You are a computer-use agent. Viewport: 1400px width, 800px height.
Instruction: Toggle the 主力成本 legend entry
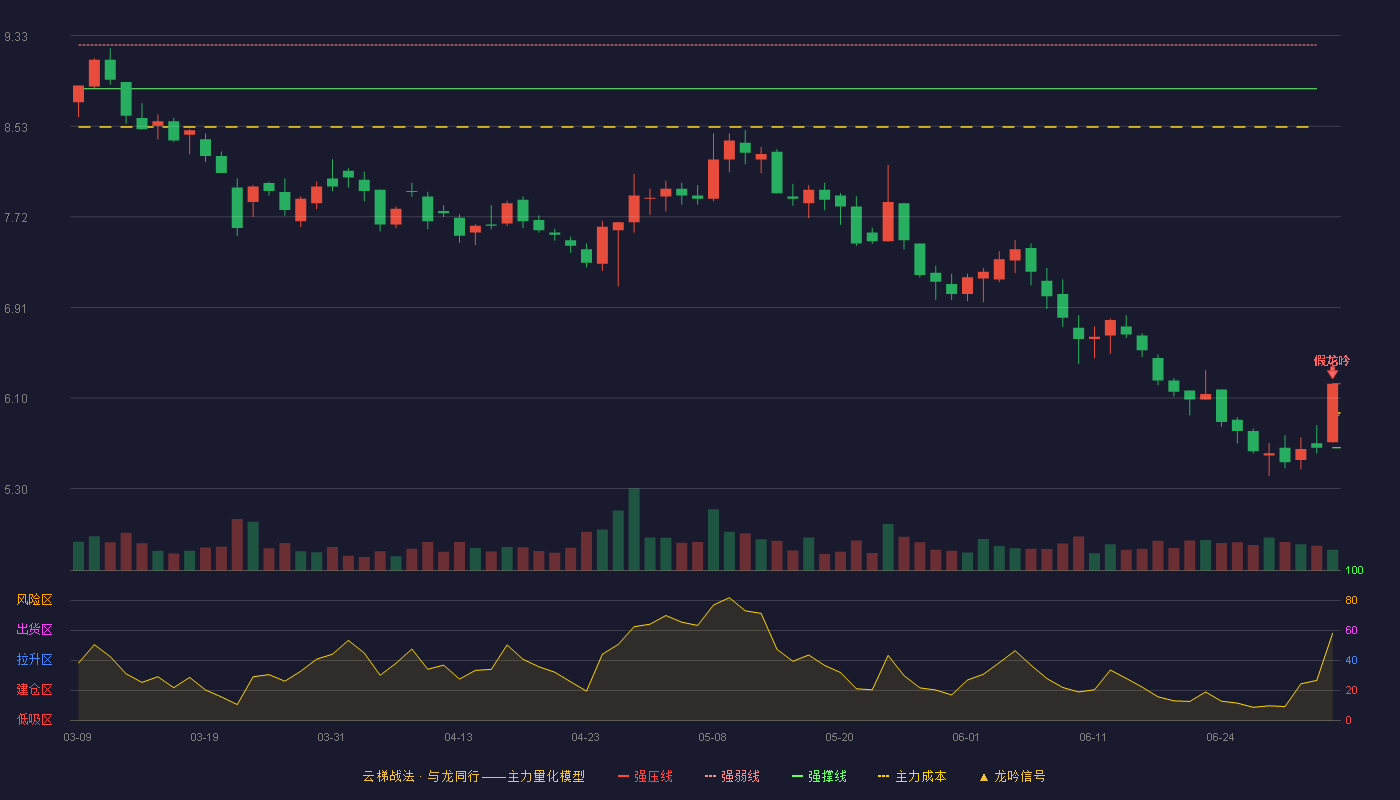[912, 776]
